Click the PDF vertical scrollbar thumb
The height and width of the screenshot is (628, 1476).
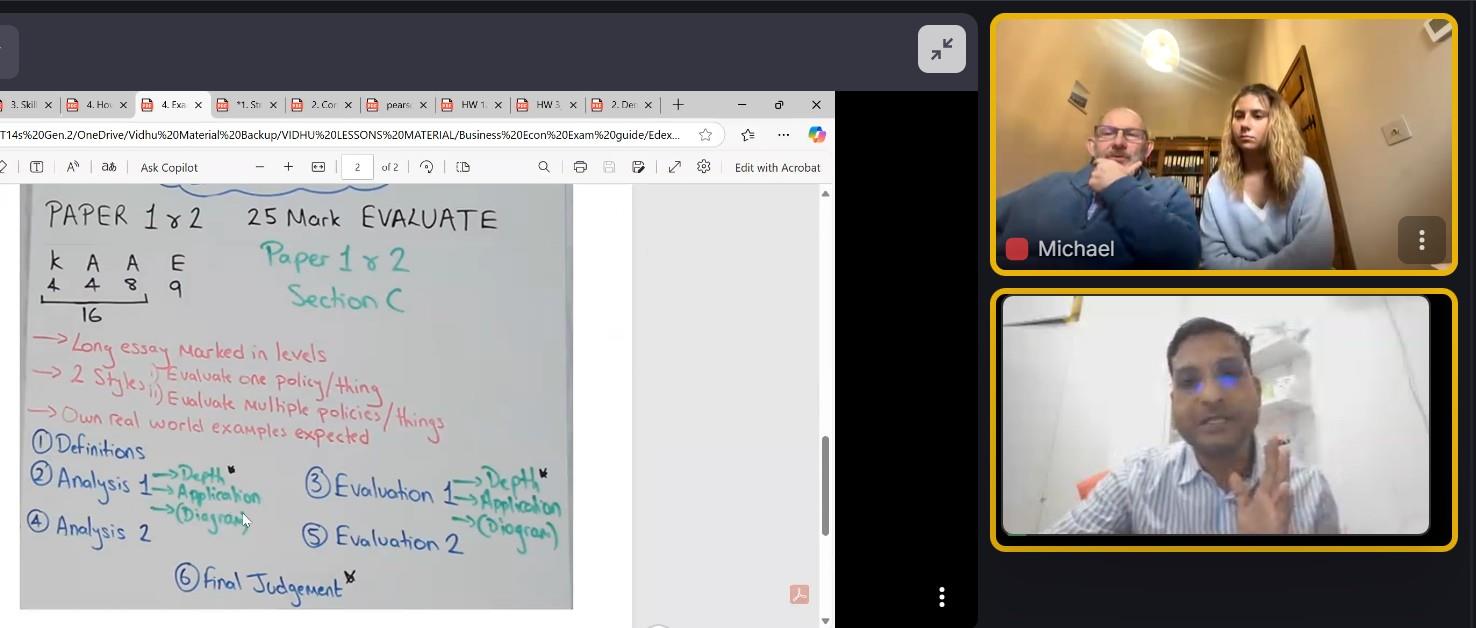[825, 485]
